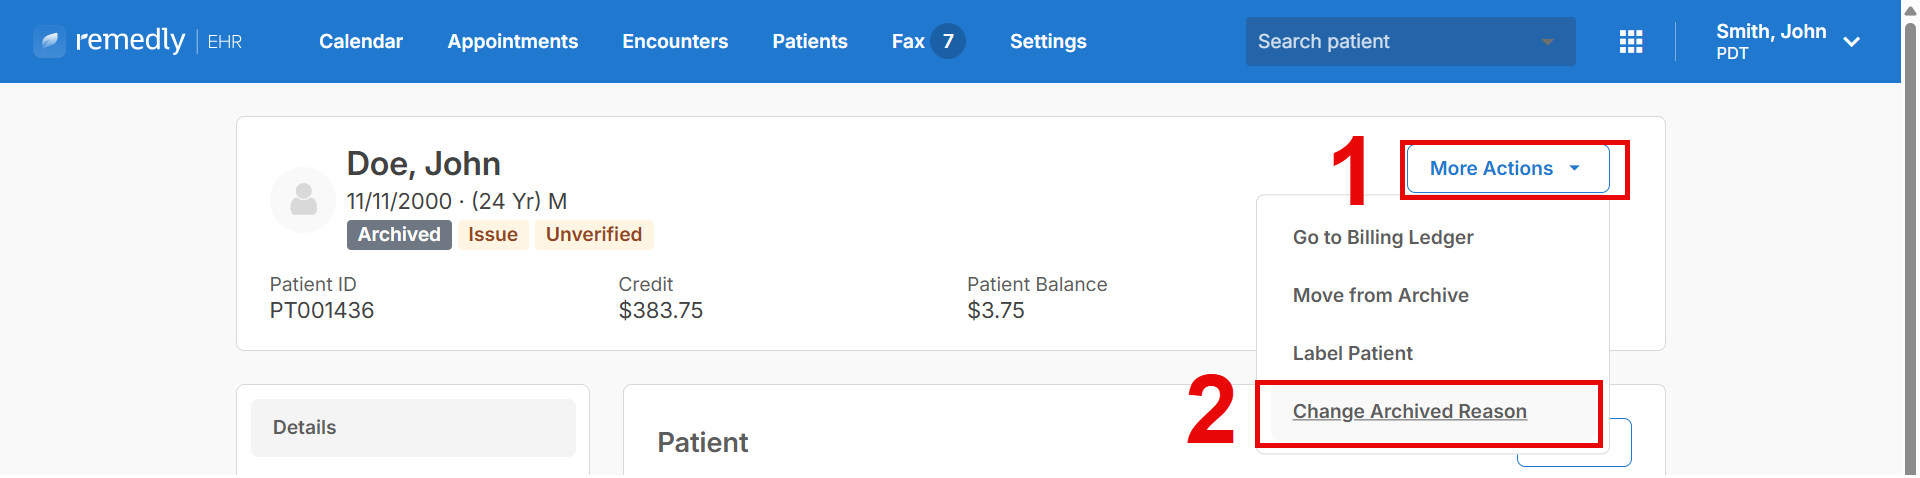Click the Details sidebar item
The image size is (1920, 478).
coord(413,428)
